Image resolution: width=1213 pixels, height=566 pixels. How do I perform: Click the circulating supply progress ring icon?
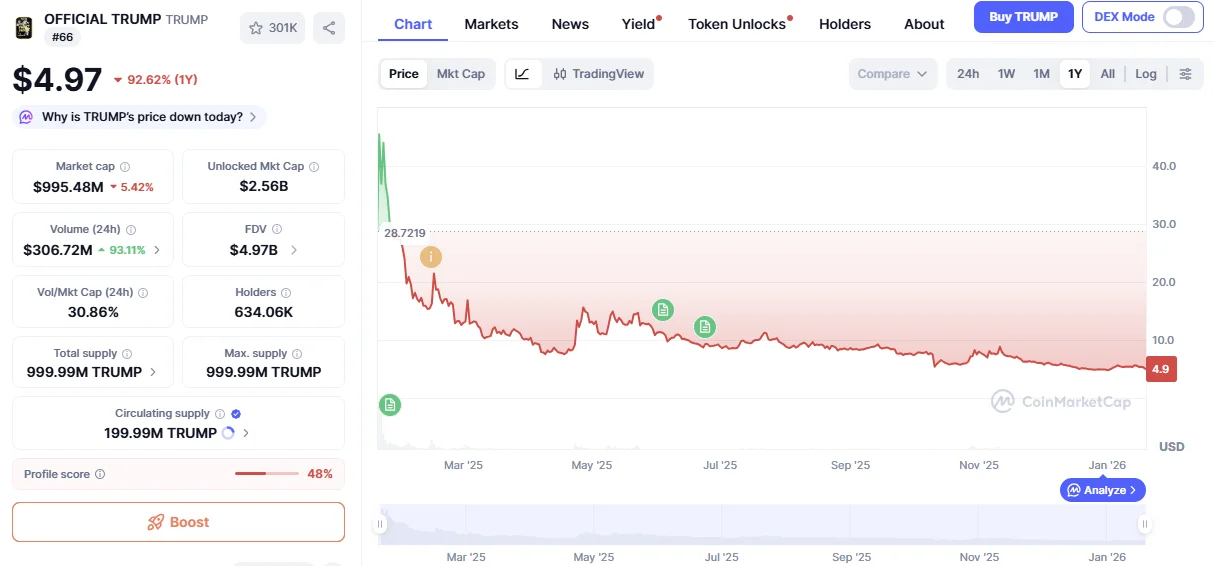point(228,433)
